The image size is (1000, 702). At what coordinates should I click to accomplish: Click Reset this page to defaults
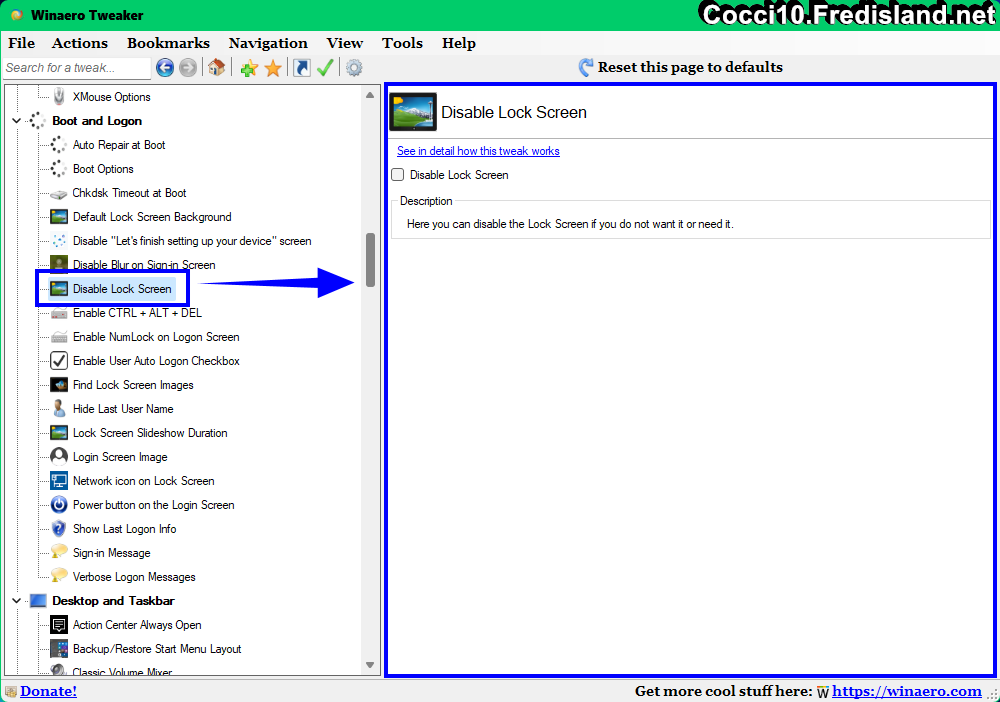(680, 67)
